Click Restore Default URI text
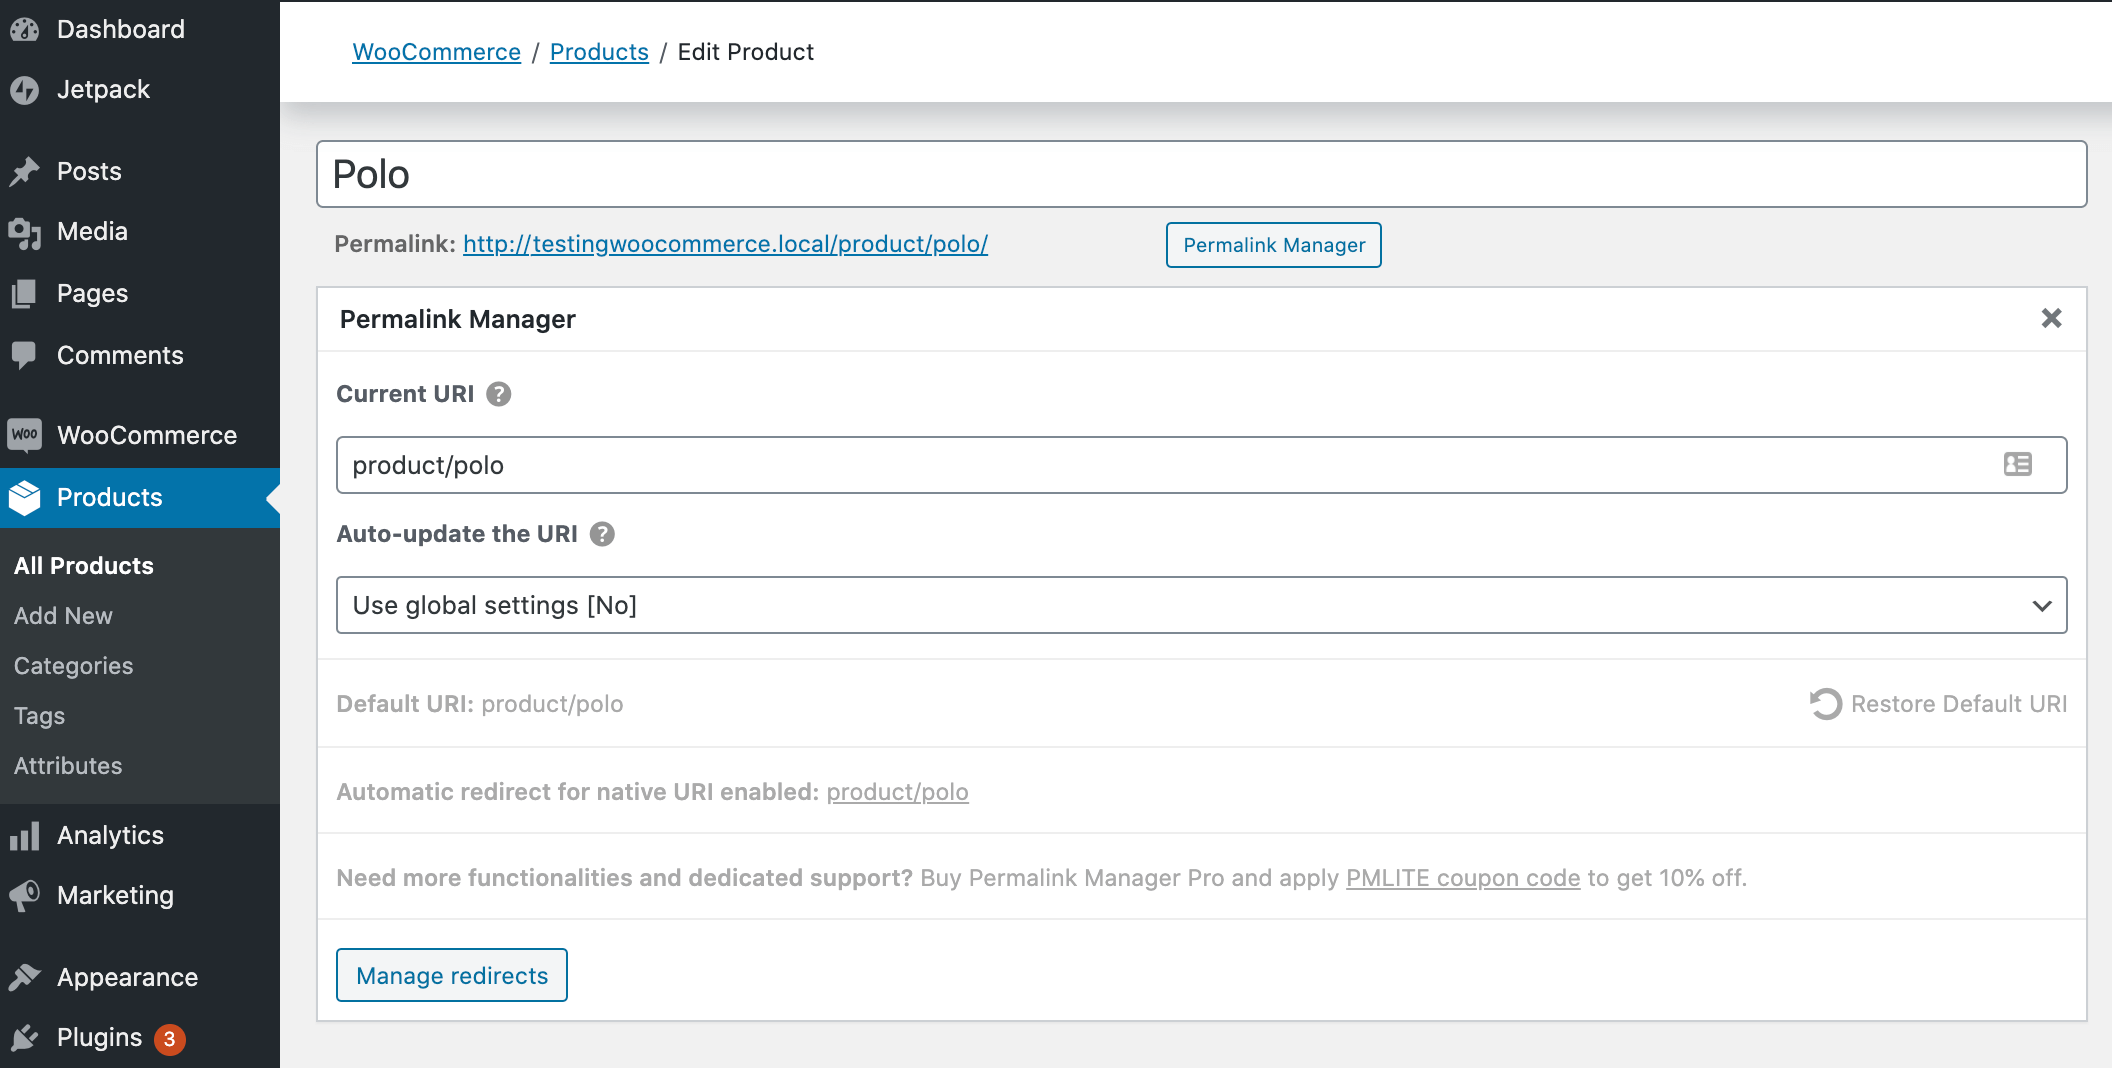Screen dimensions: 2112x1068 pyautogui.click(x=1959, y=704)
